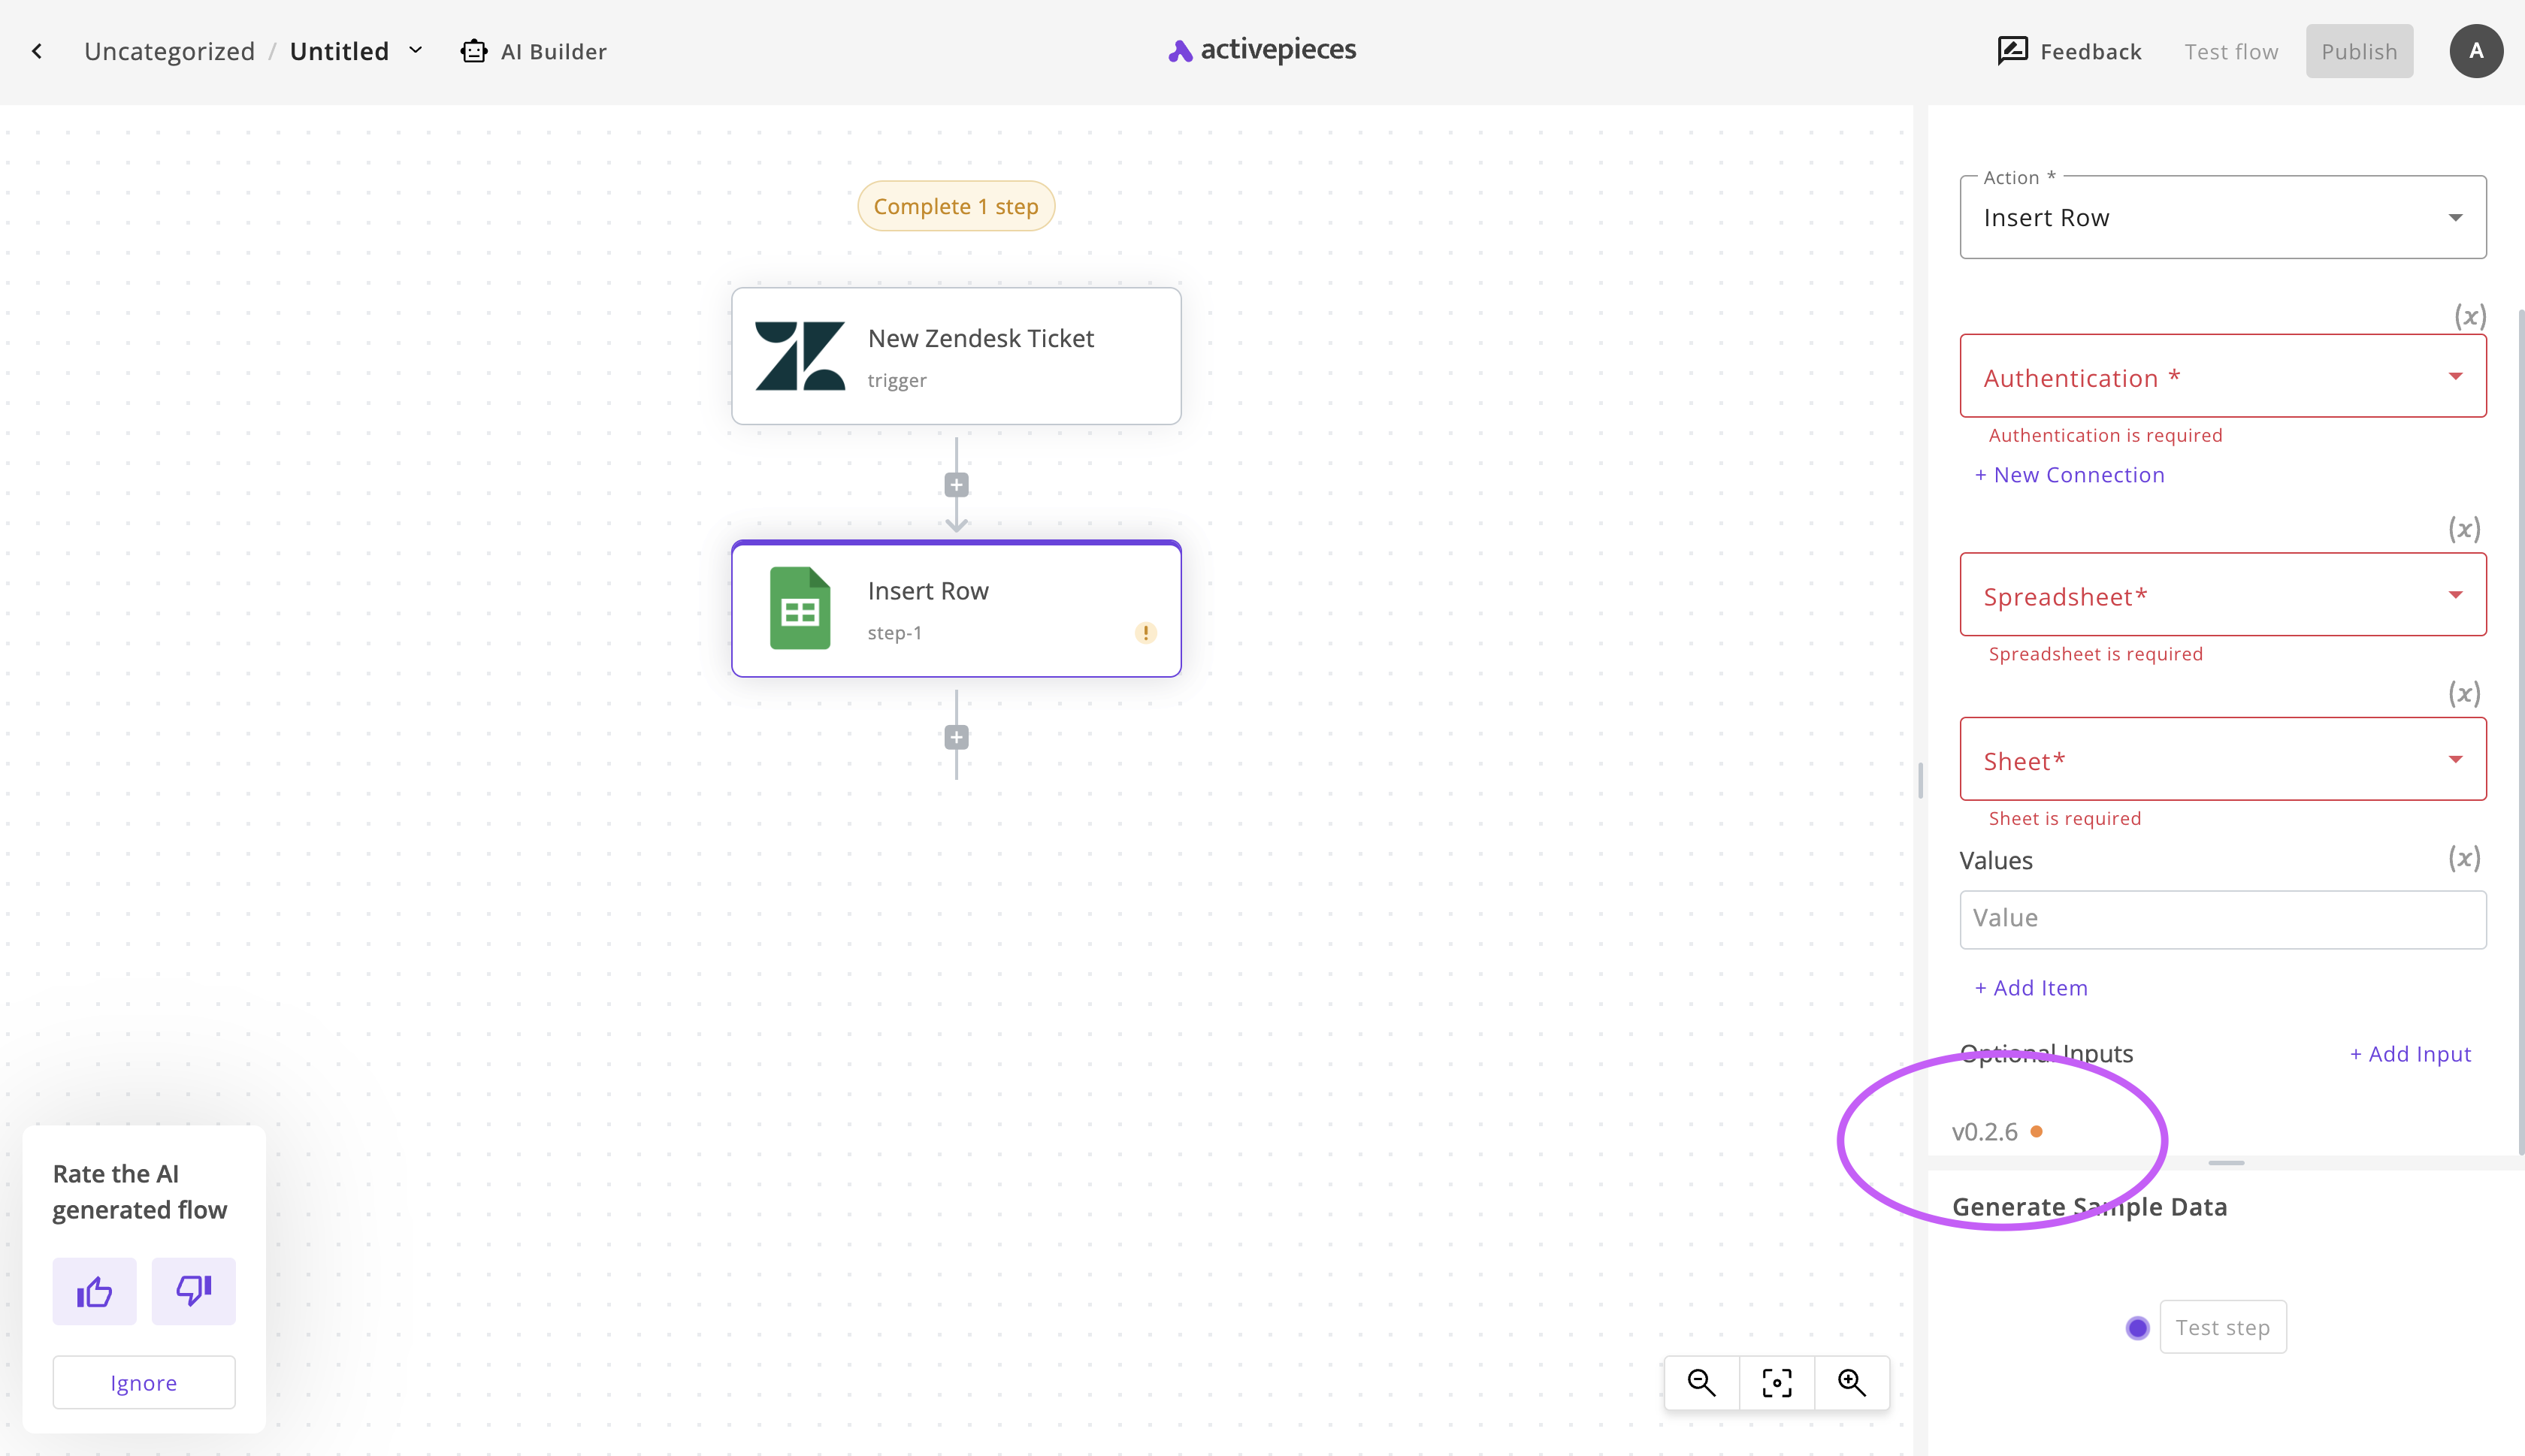This screenshot has width=2525, height=1456.
Task: Thumbs up the AI generated flow
Action: [94, 1291]
